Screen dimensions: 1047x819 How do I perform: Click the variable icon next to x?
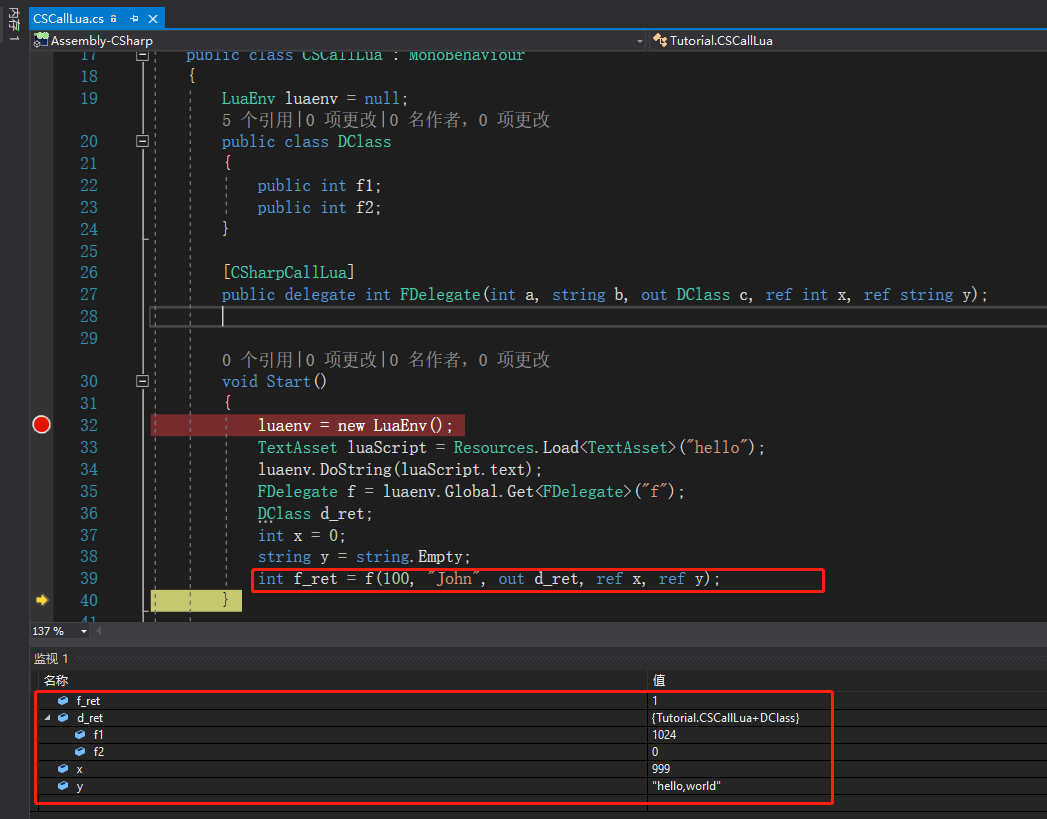pyautogui.click(x=63, y=769)
